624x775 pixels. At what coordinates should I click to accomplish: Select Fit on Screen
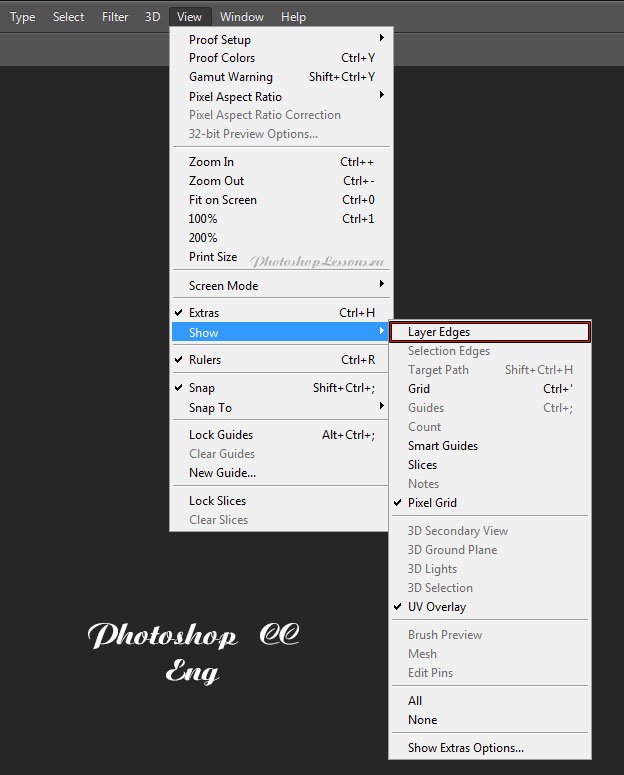(281, 200)
